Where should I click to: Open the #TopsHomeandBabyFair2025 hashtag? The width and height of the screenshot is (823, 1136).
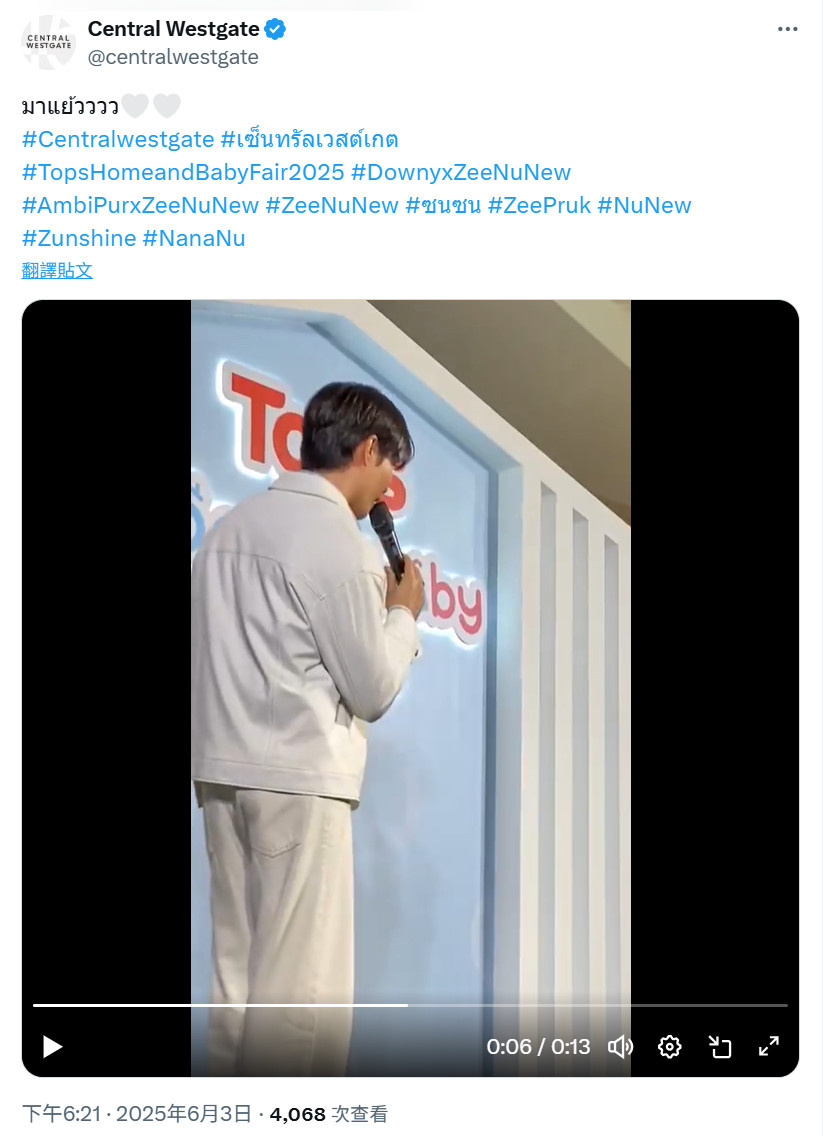(x=183, y=172)
